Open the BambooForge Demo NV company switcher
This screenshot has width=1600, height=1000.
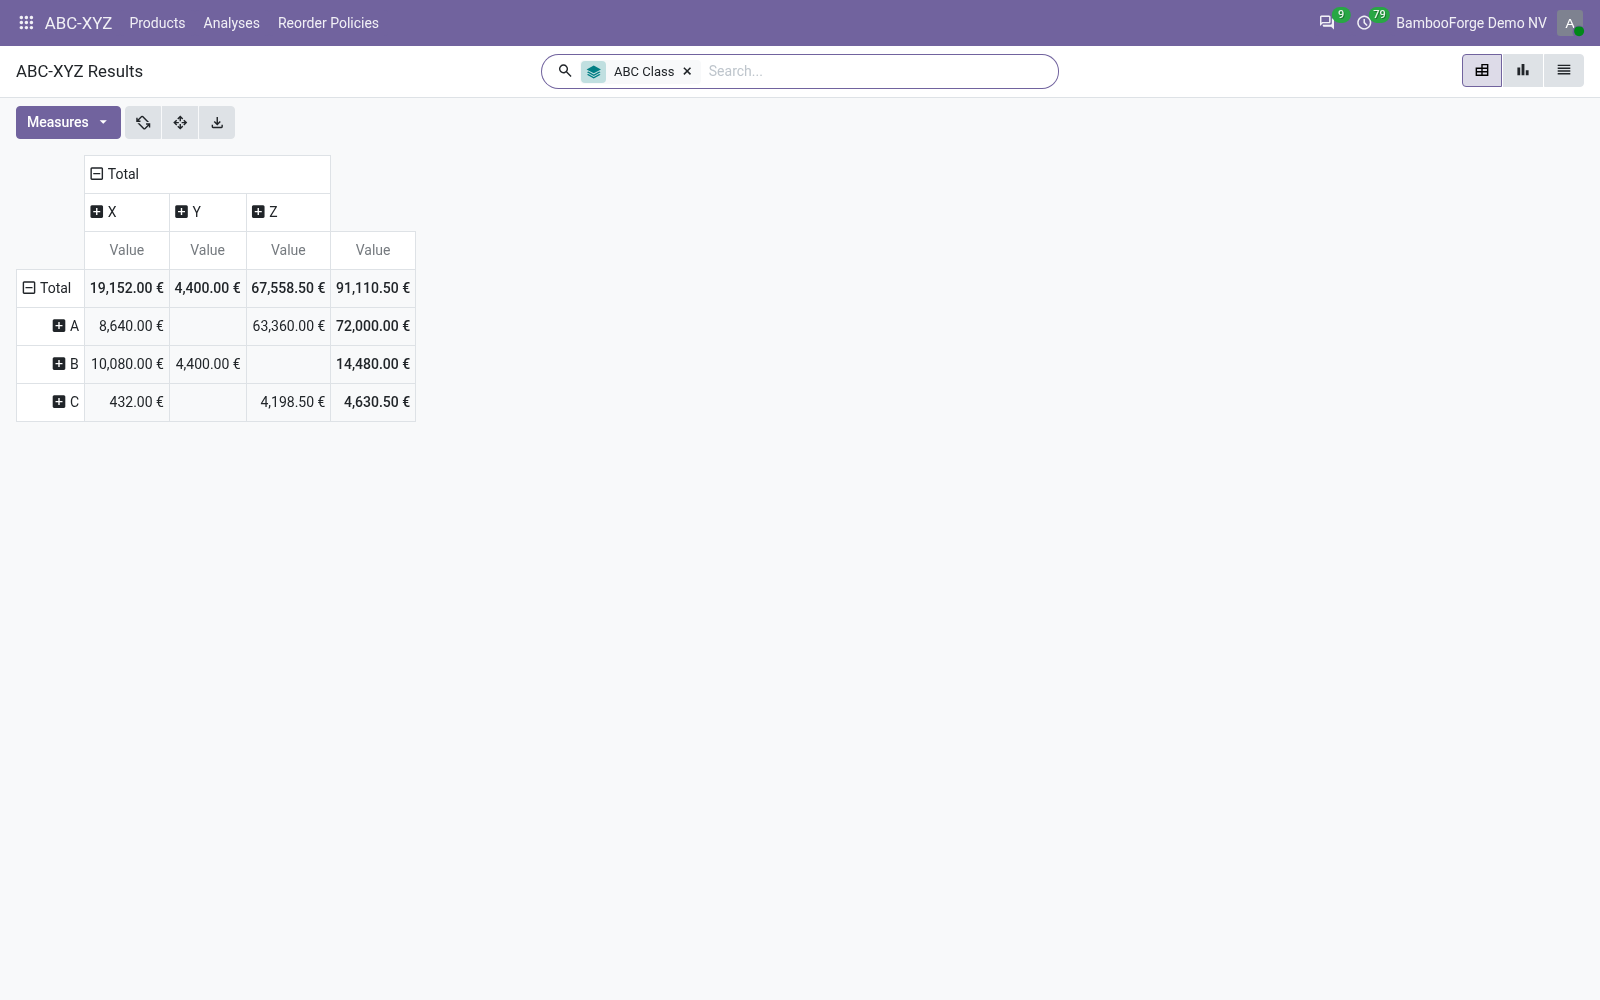1471,23
